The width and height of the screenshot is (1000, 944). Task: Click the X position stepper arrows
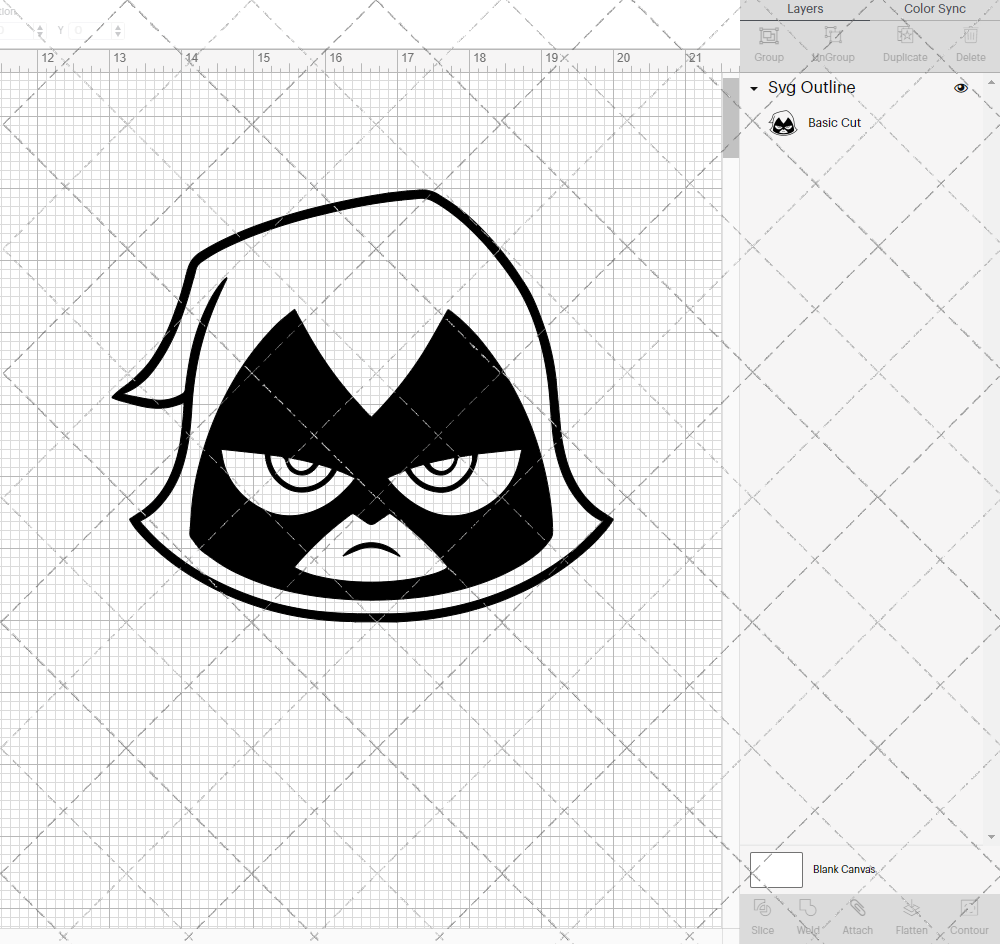tap(40, 30)
